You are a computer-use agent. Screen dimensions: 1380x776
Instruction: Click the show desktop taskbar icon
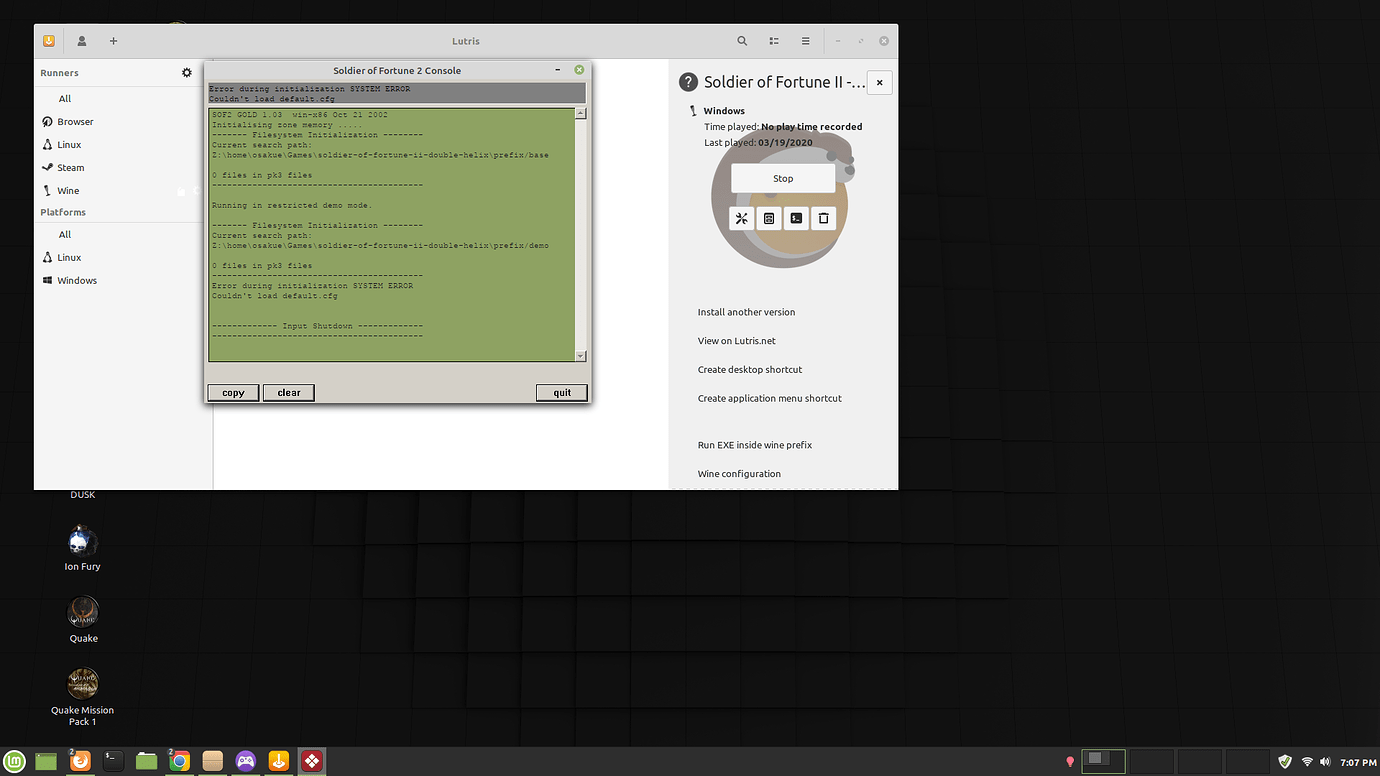coord(47,761)
